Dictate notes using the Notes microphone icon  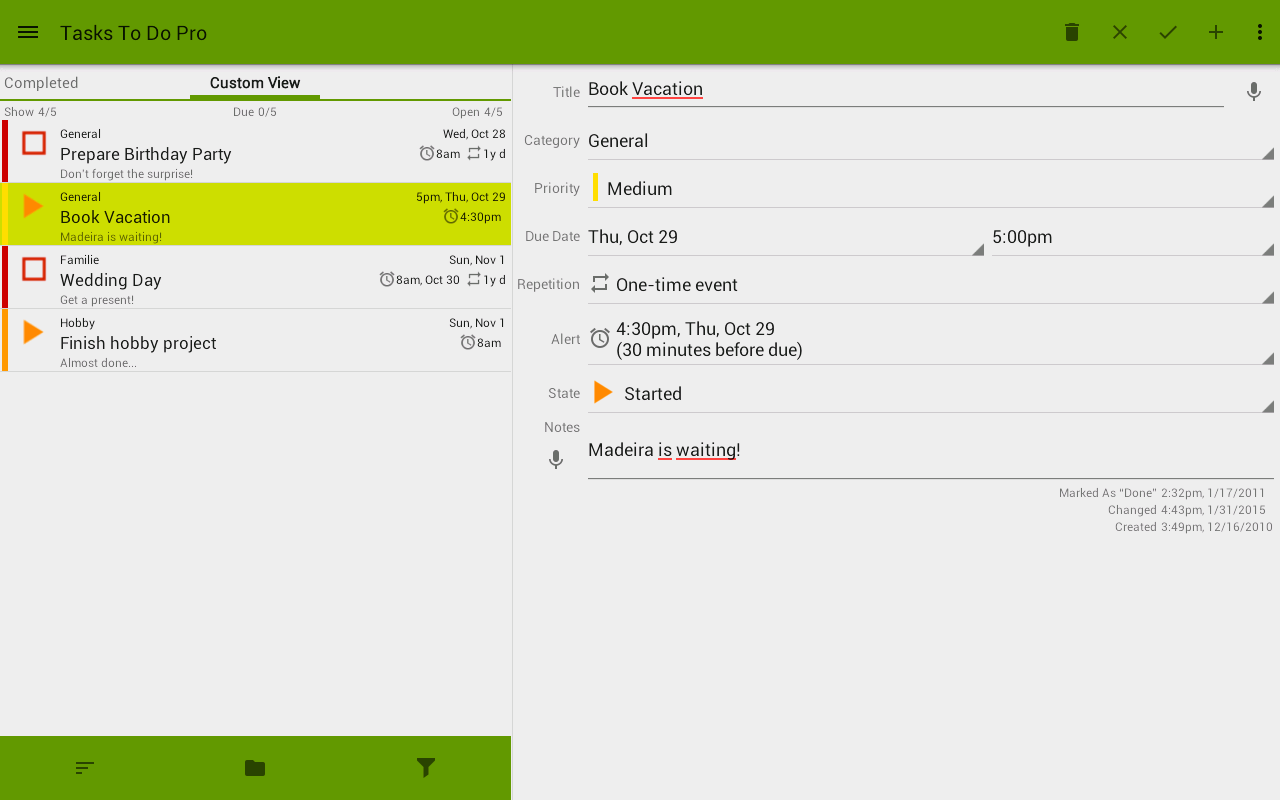tap(555, 460)
